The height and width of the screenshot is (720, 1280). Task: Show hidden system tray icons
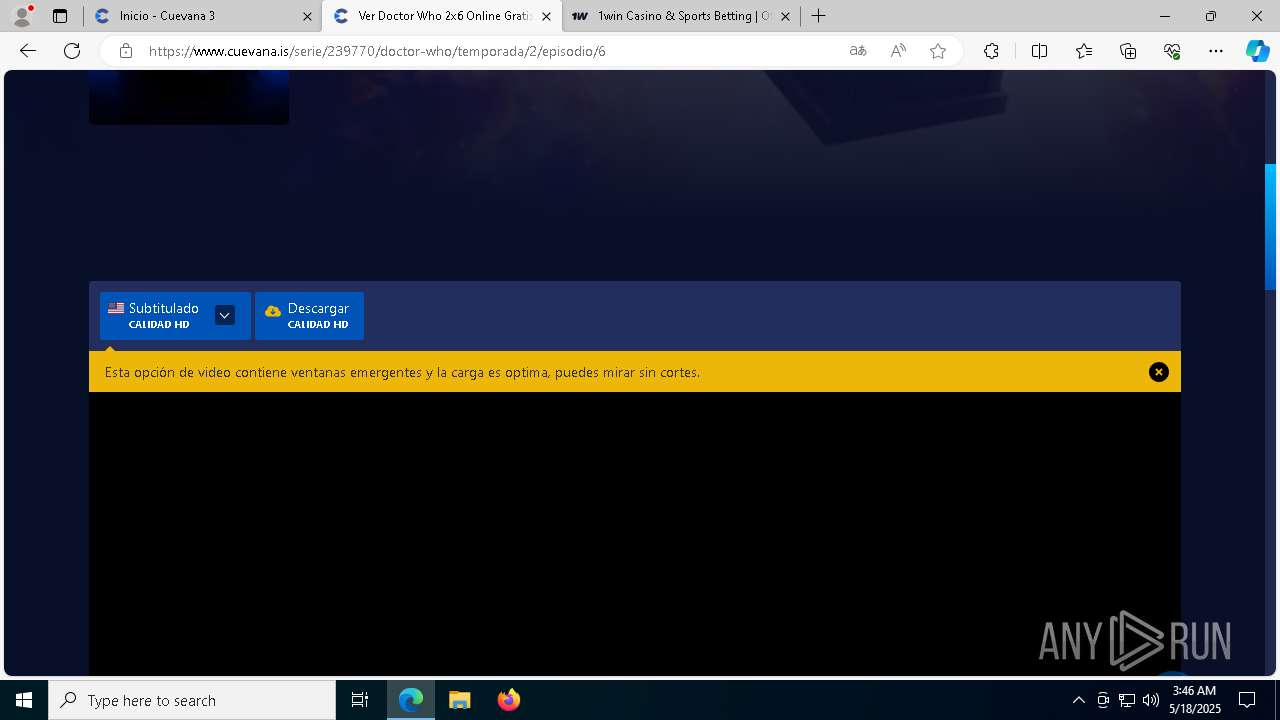click(1078, 700)
